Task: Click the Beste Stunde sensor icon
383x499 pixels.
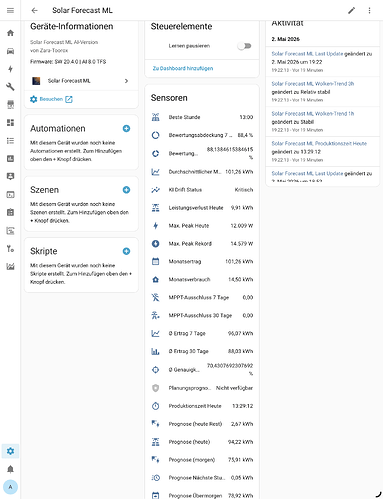Action: (156, 117)
